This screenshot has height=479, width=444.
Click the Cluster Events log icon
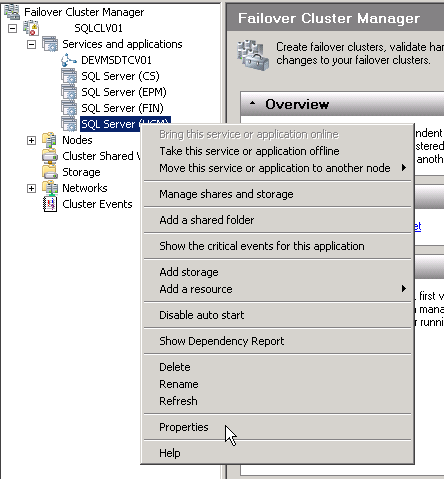pyautogui.click(x=50, y=204)
